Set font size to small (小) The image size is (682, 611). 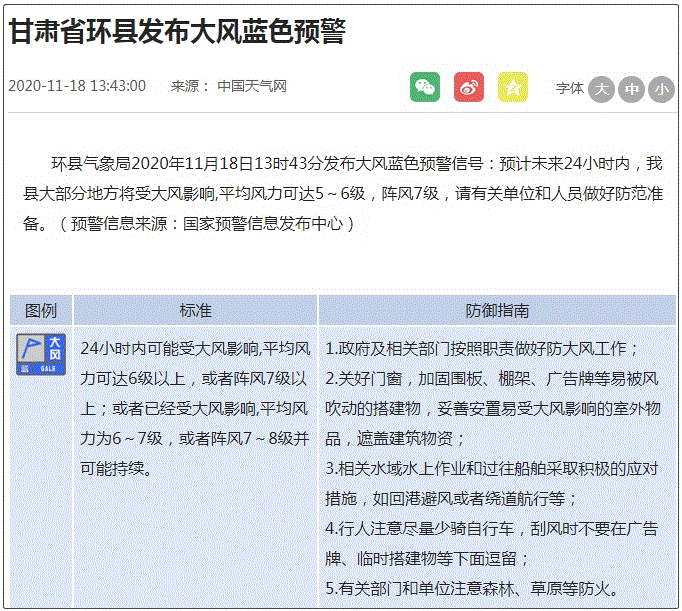661,90
